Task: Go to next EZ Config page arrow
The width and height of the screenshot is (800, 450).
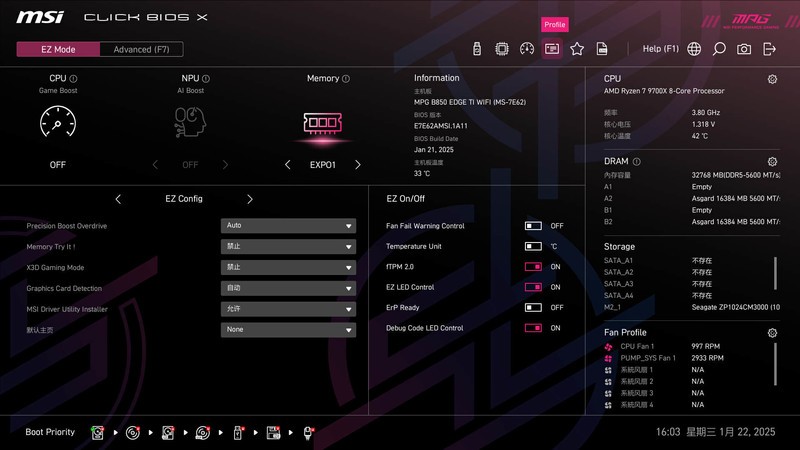Action: 250,199
